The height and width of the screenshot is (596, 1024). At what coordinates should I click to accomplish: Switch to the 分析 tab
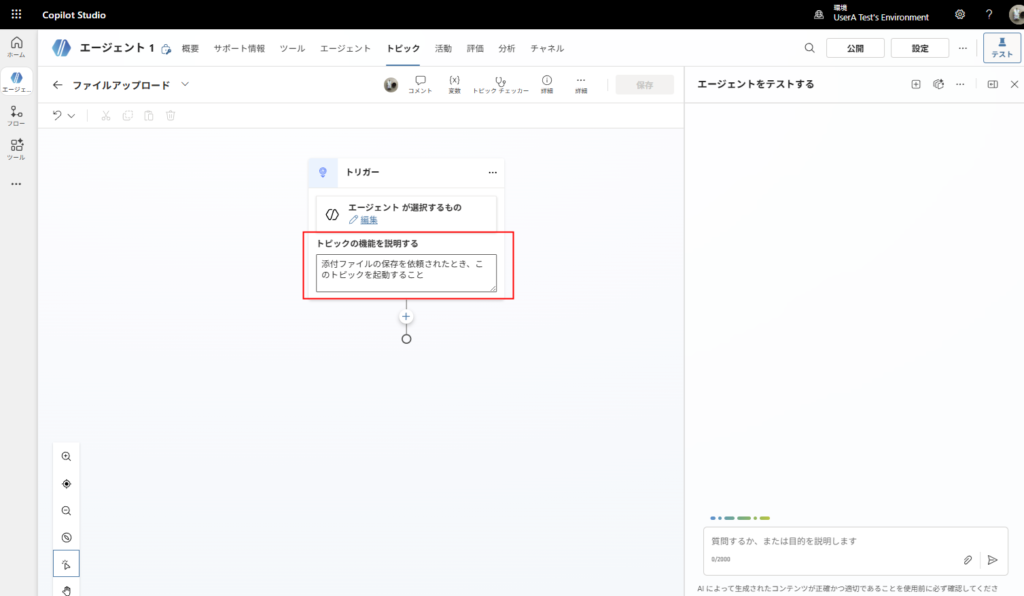tap(509, 47)
